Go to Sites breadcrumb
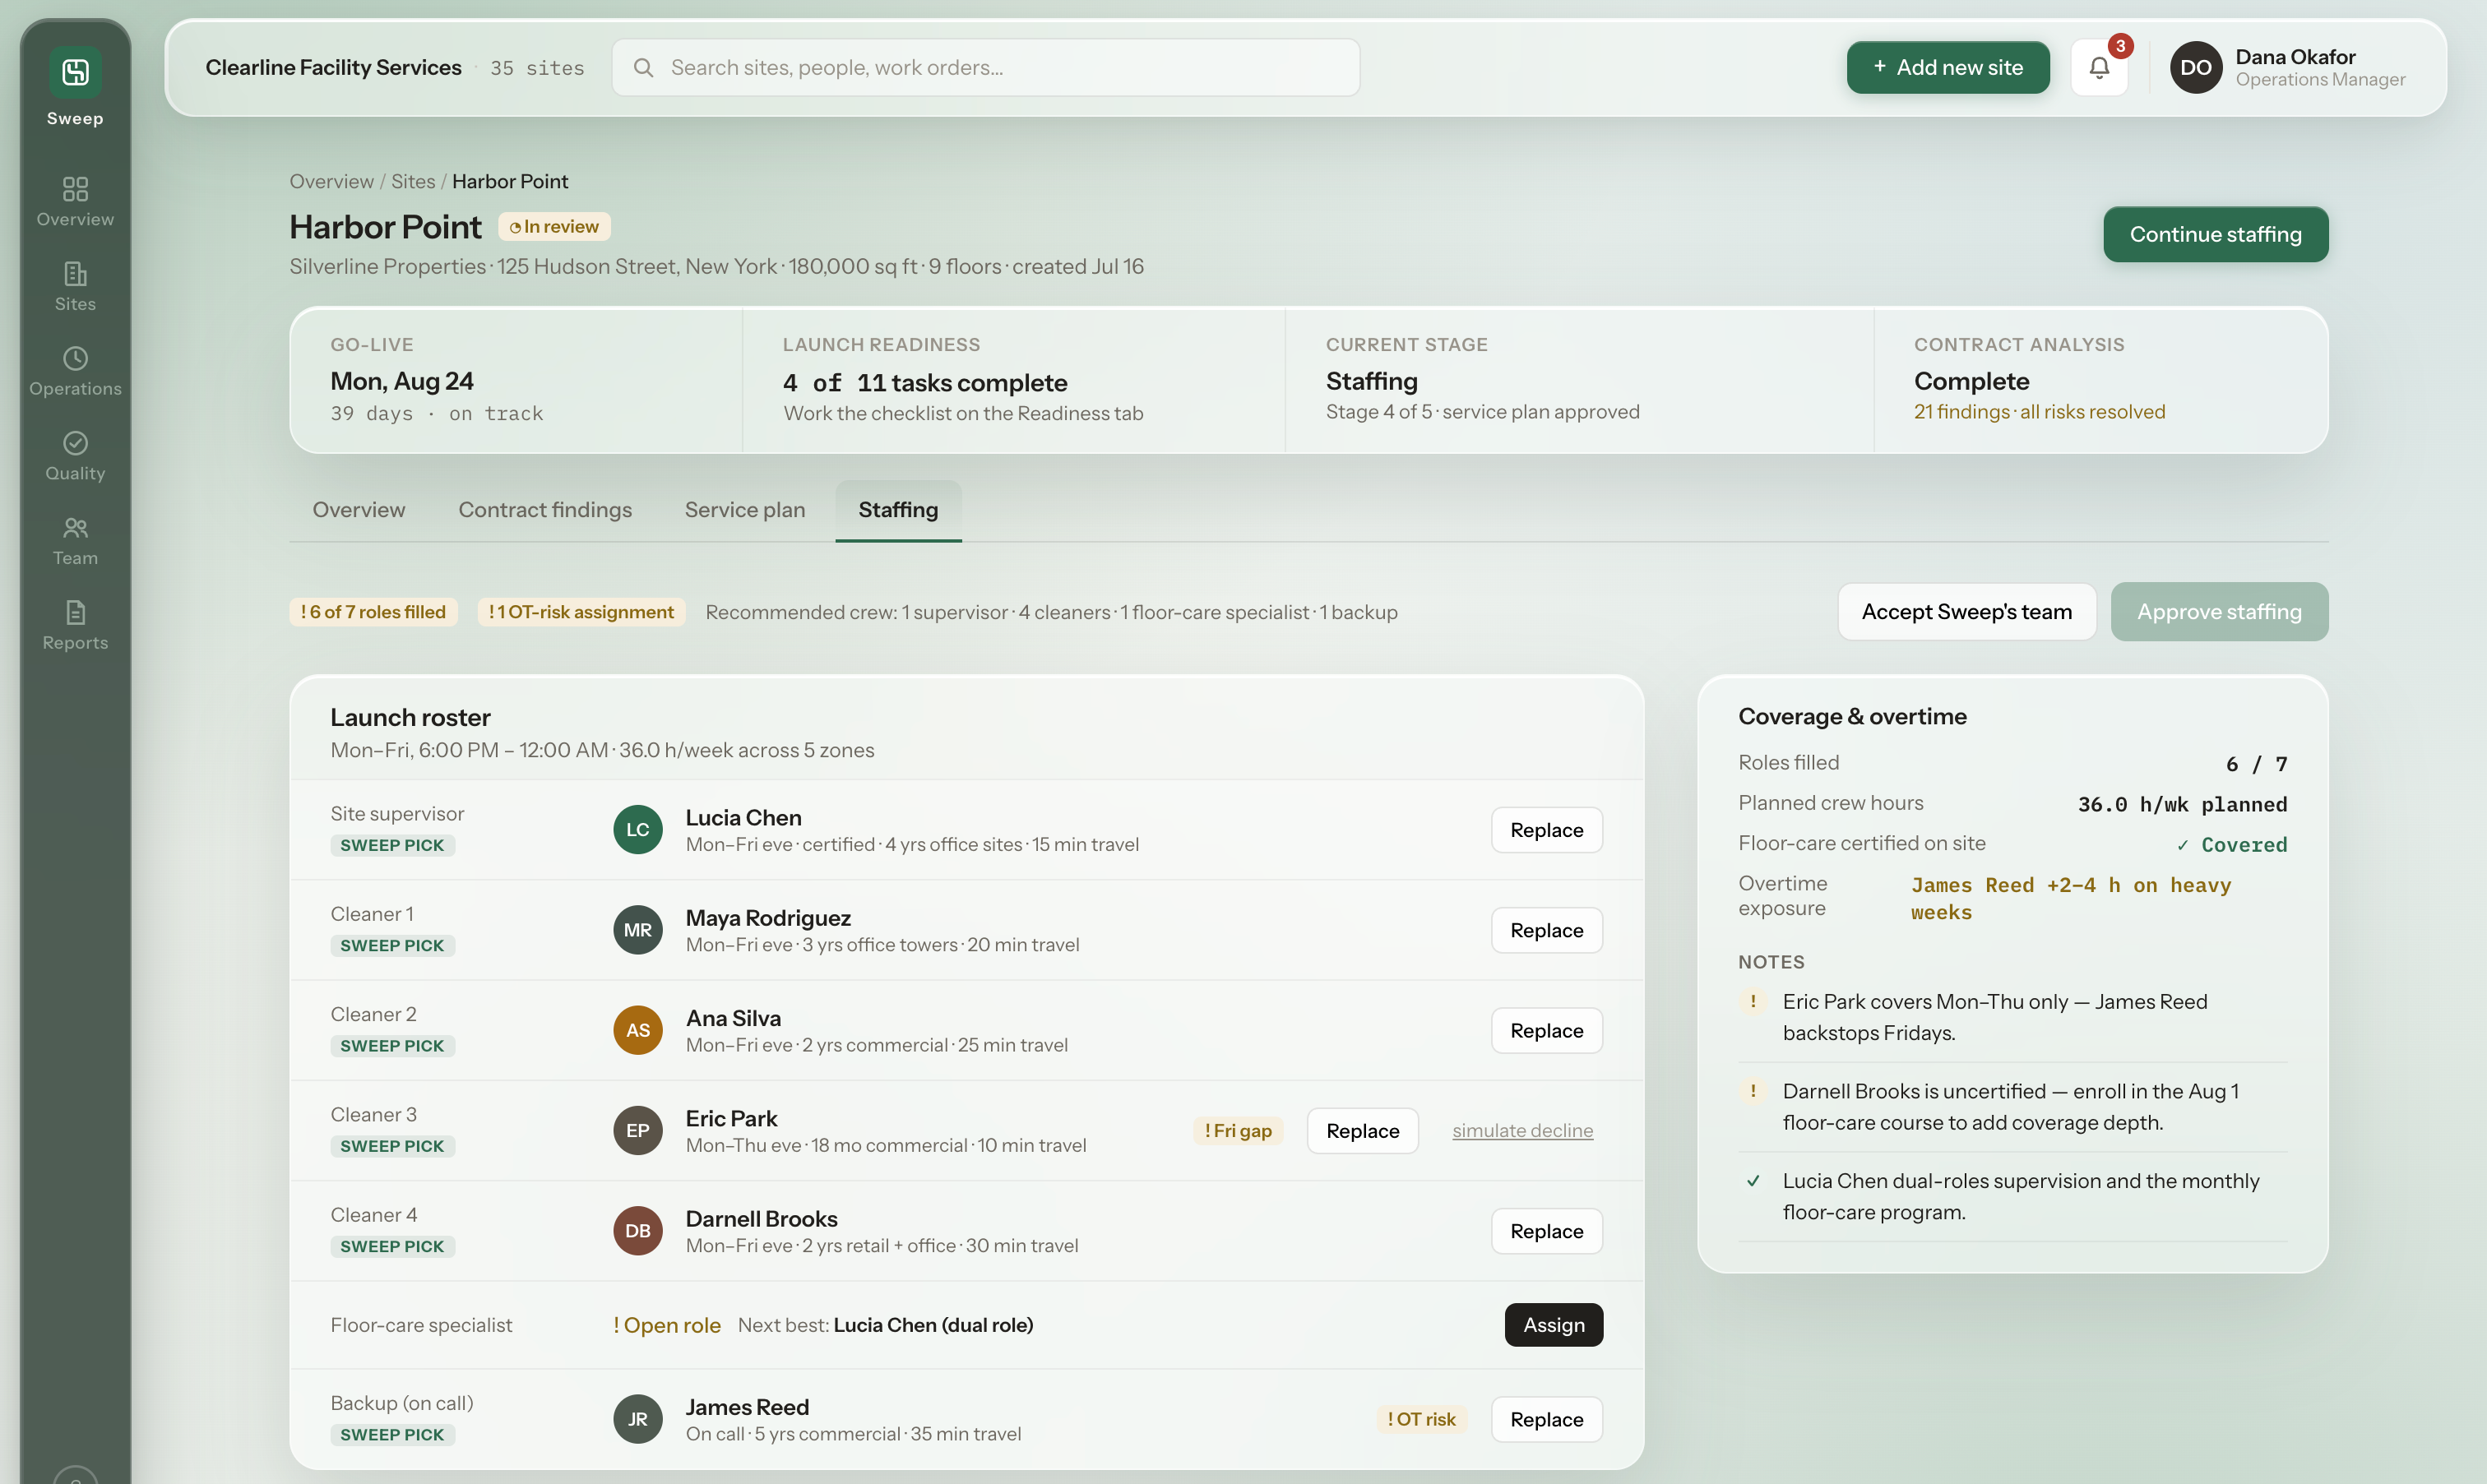This screenshot has width=2487, height=1484. click(x=413, y=181)
